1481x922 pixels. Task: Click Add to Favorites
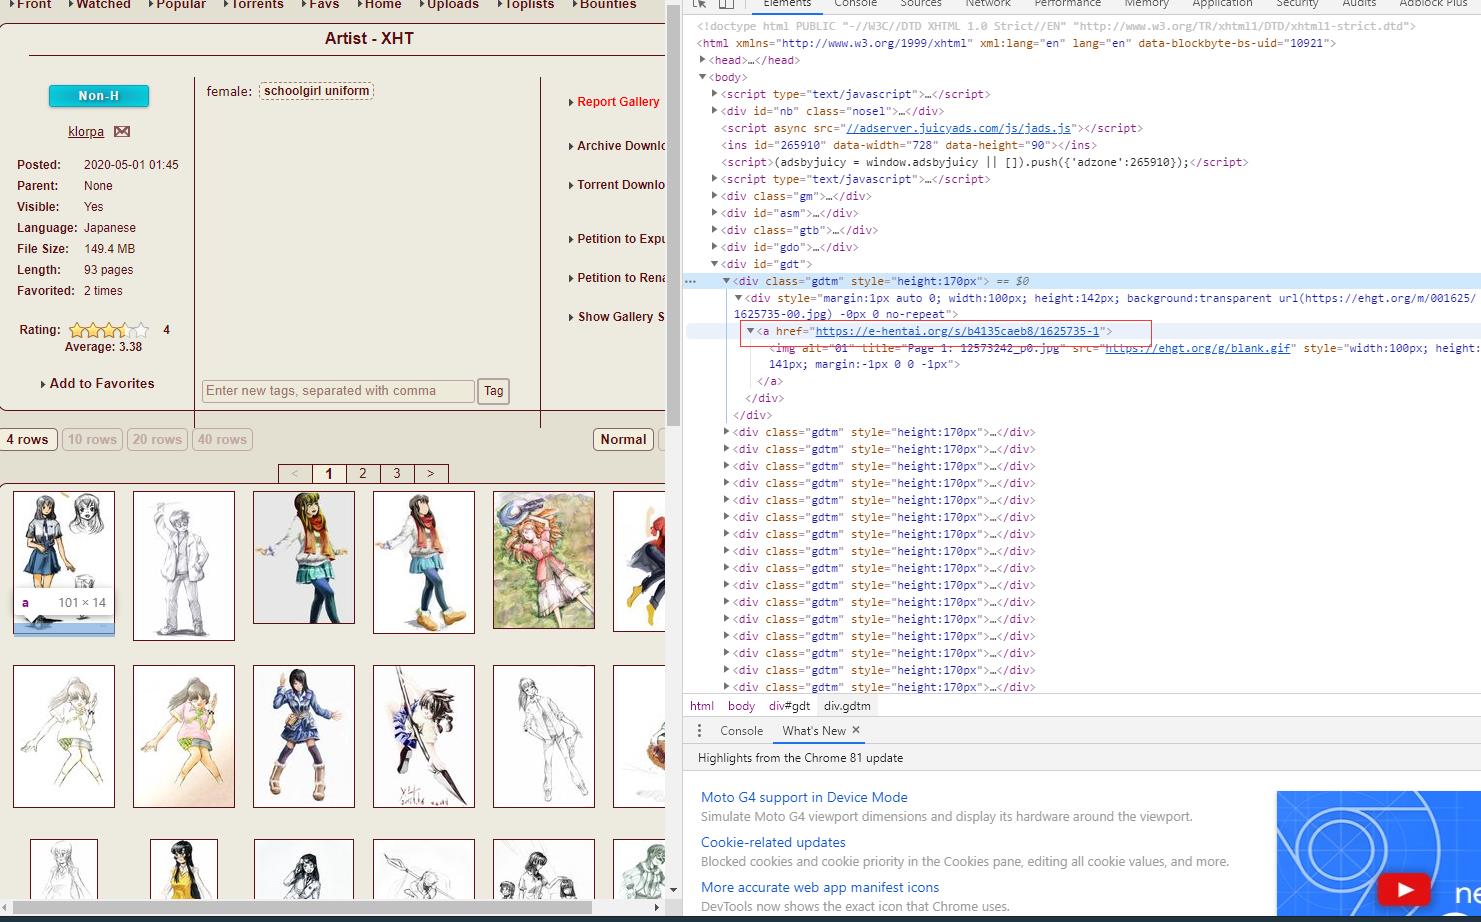point(102,384)
